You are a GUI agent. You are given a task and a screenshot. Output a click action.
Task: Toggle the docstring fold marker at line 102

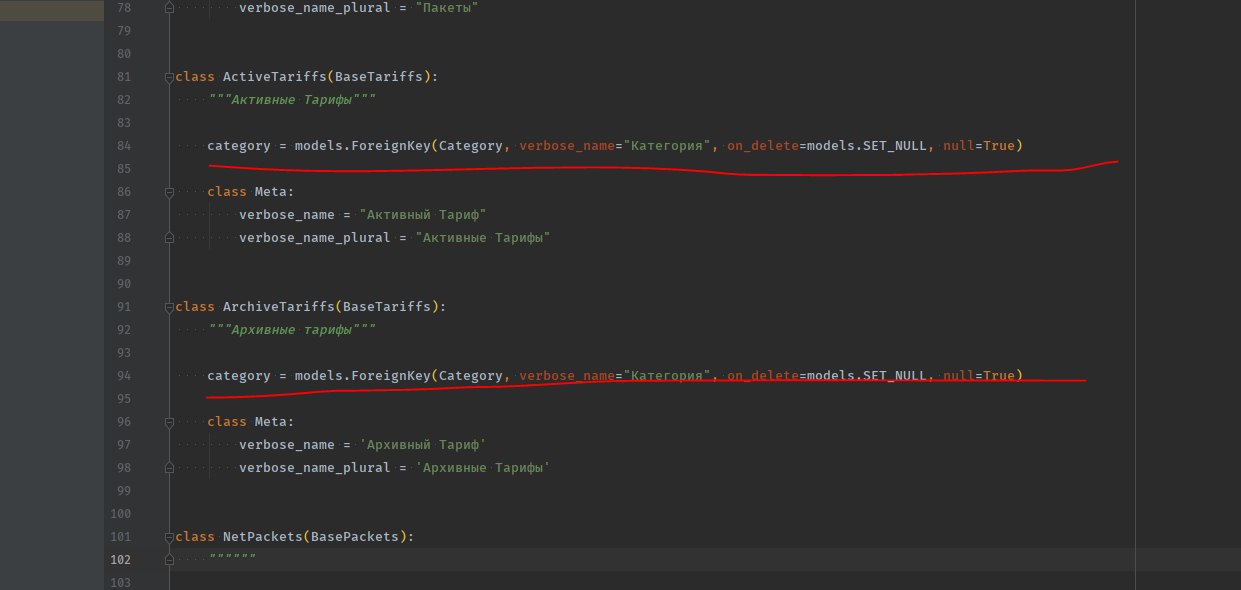coord(169,560)
